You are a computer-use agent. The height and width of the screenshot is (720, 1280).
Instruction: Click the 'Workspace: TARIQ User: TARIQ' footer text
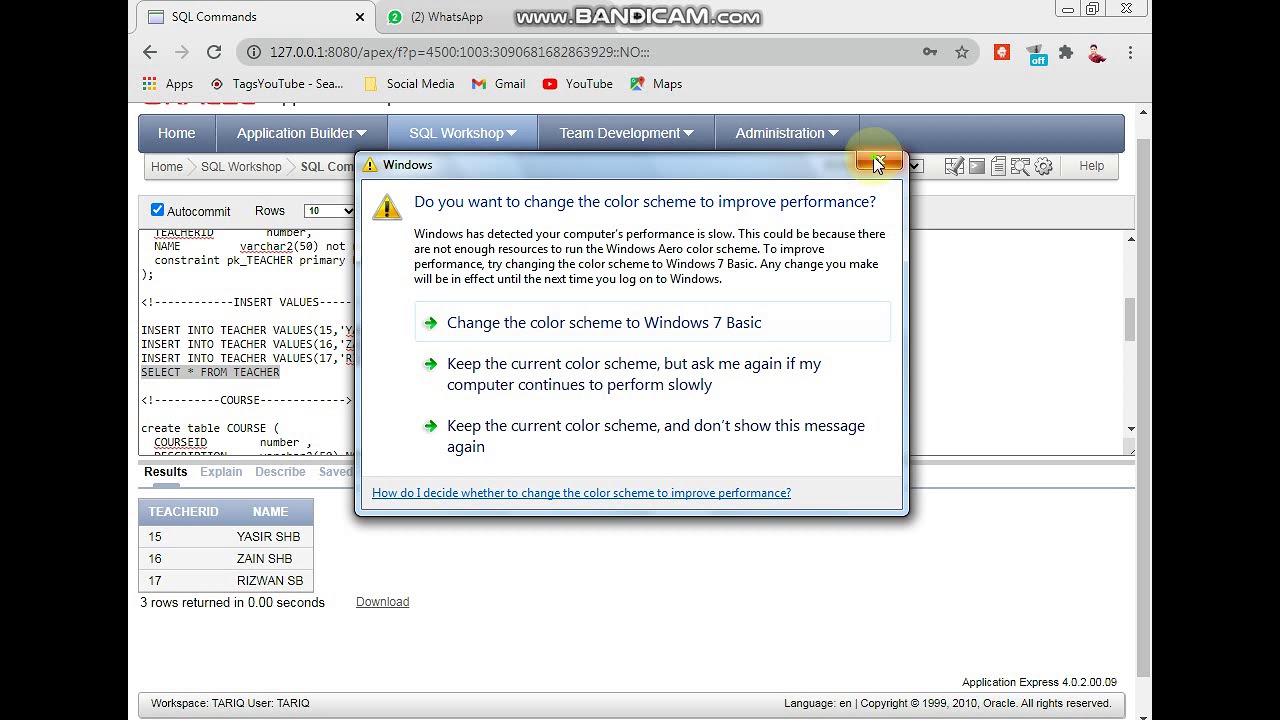(x=230, y=703)
